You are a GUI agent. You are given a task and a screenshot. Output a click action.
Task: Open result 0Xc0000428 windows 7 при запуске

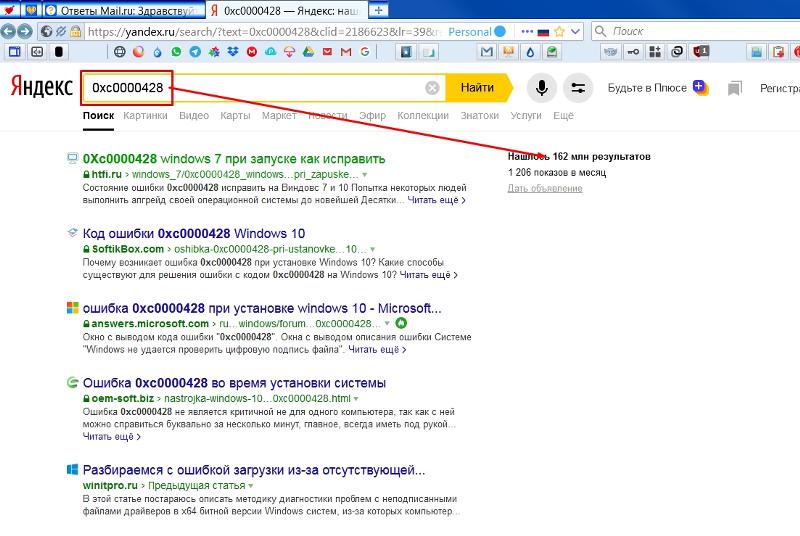point(234,159)
